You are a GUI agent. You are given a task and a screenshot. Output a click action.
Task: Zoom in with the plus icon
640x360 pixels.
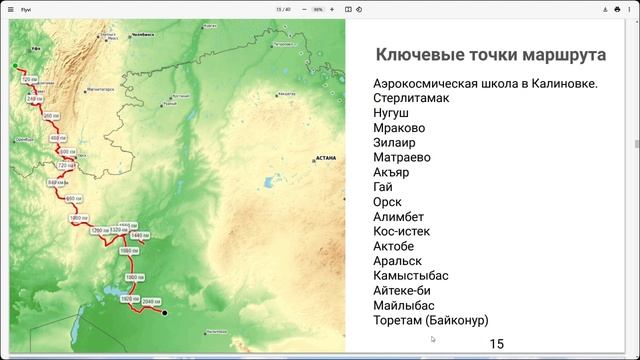(332, 9)
